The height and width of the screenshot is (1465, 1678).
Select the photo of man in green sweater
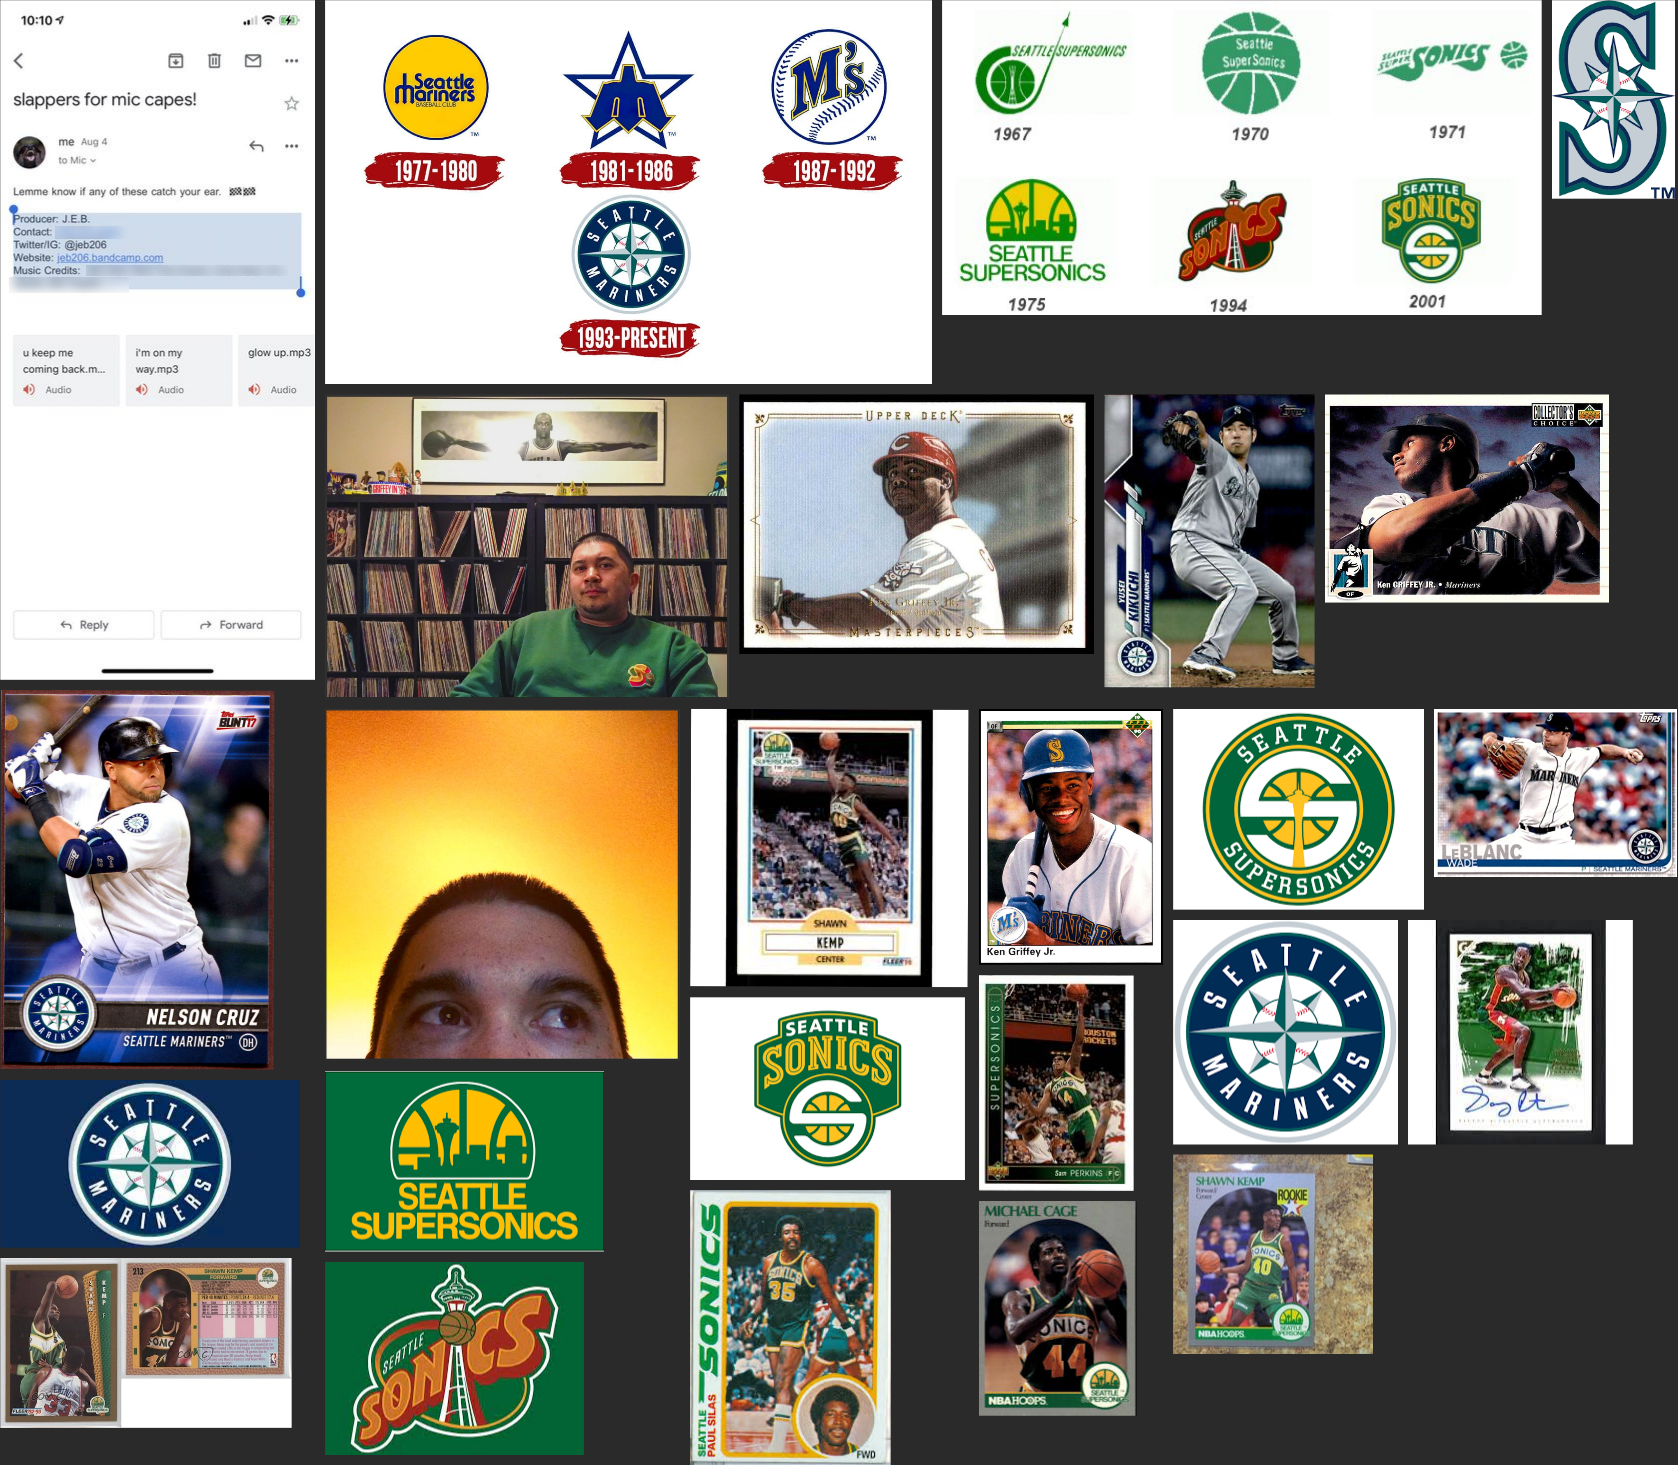(x=527, y=547)
